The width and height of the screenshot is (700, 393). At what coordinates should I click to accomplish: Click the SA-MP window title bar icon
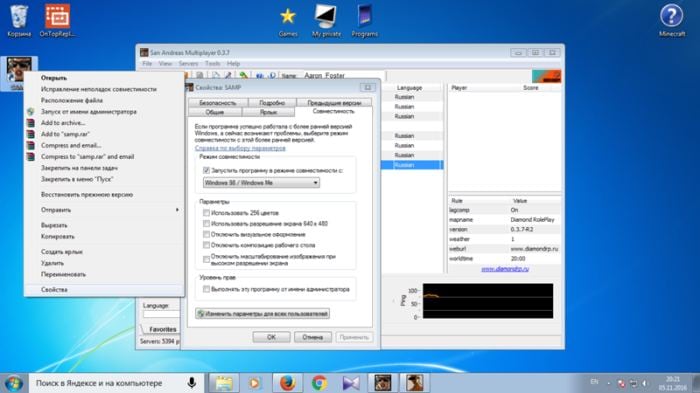pyautogui.click(x=144, y=53)
